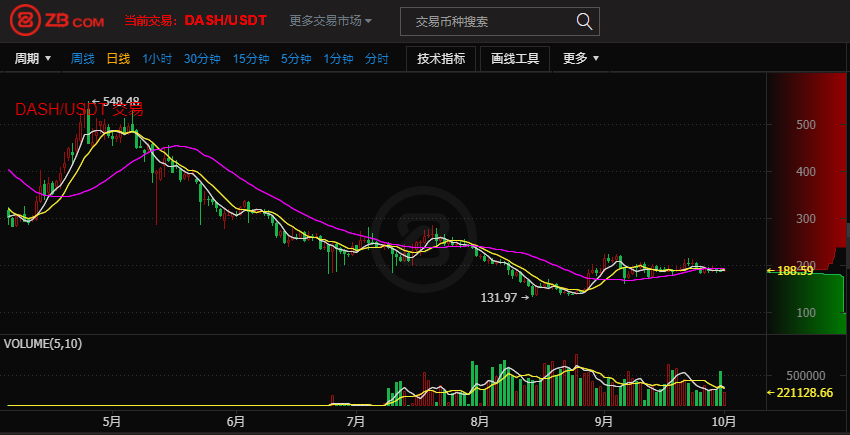Open the 技术指标 indicators button
The height and width of the screenshot is (435, 850).
click(x=441, y=59)
